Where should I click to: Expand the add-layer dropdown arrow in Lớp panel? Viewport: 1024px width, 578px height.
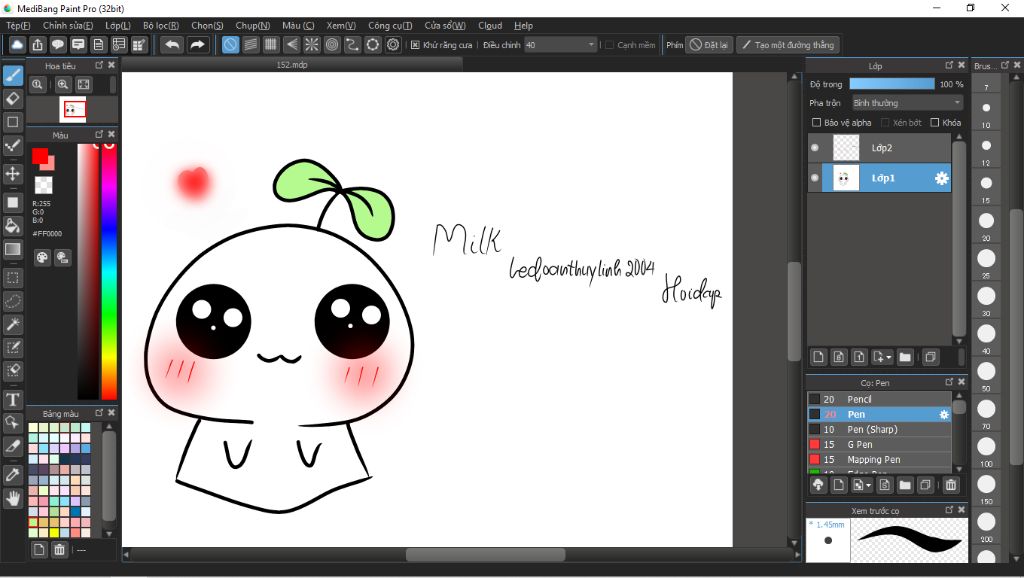[889, 357]
